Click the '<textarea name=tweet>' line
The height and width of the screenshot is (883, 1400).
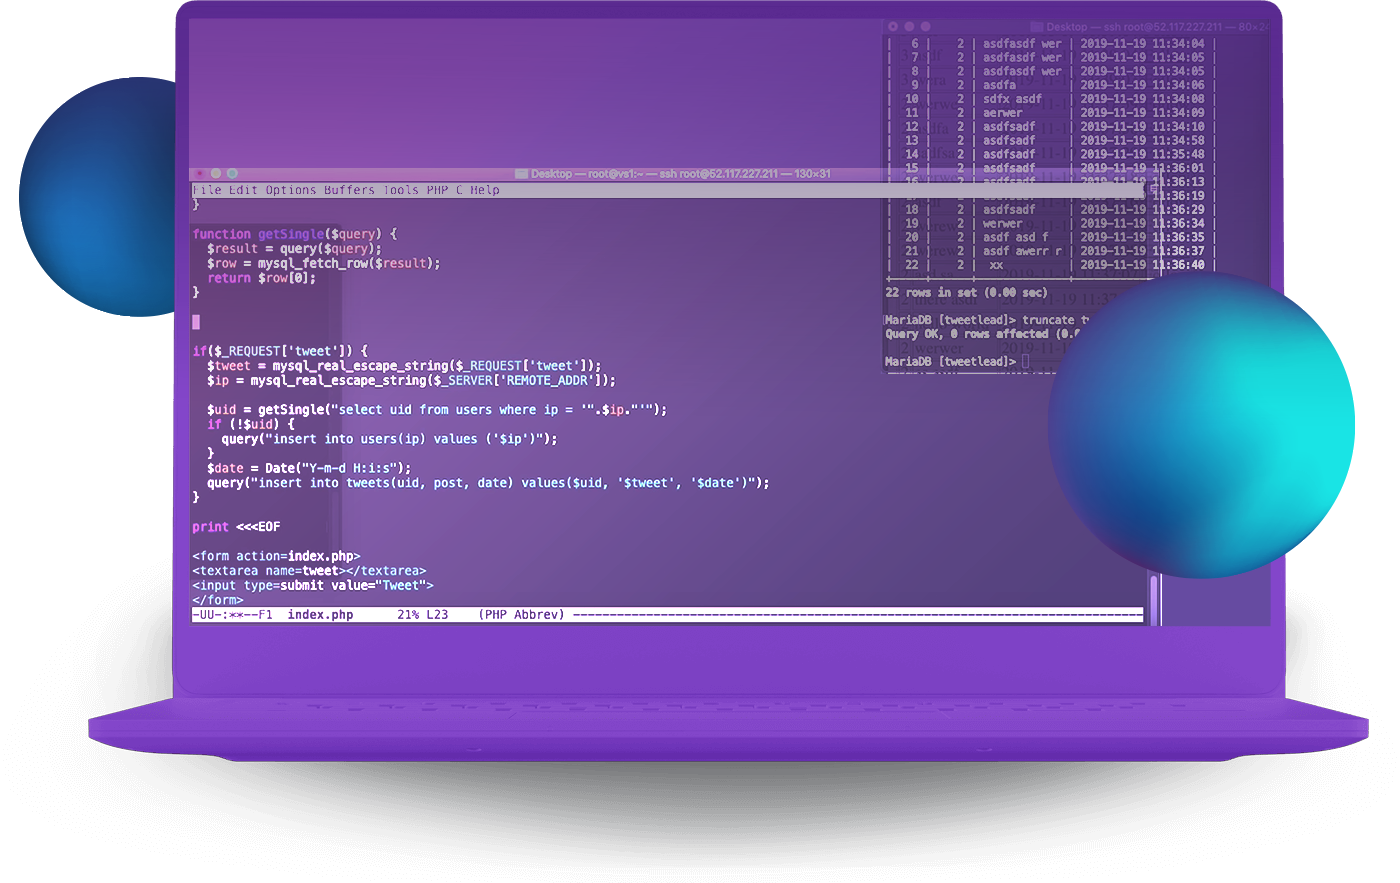(309, 571)
